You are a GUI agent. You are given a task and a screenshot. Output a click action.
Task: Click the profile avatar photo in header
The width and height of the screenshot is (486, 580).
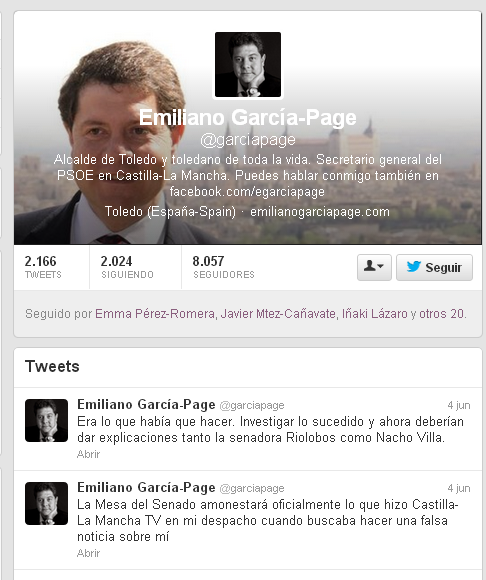click(x=248, y=65)
